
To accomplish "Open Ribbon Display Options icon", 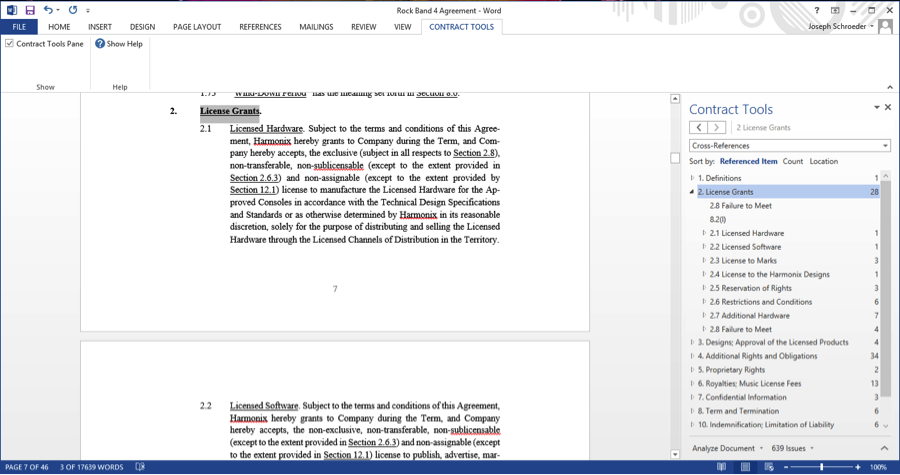I will [835, 10].
